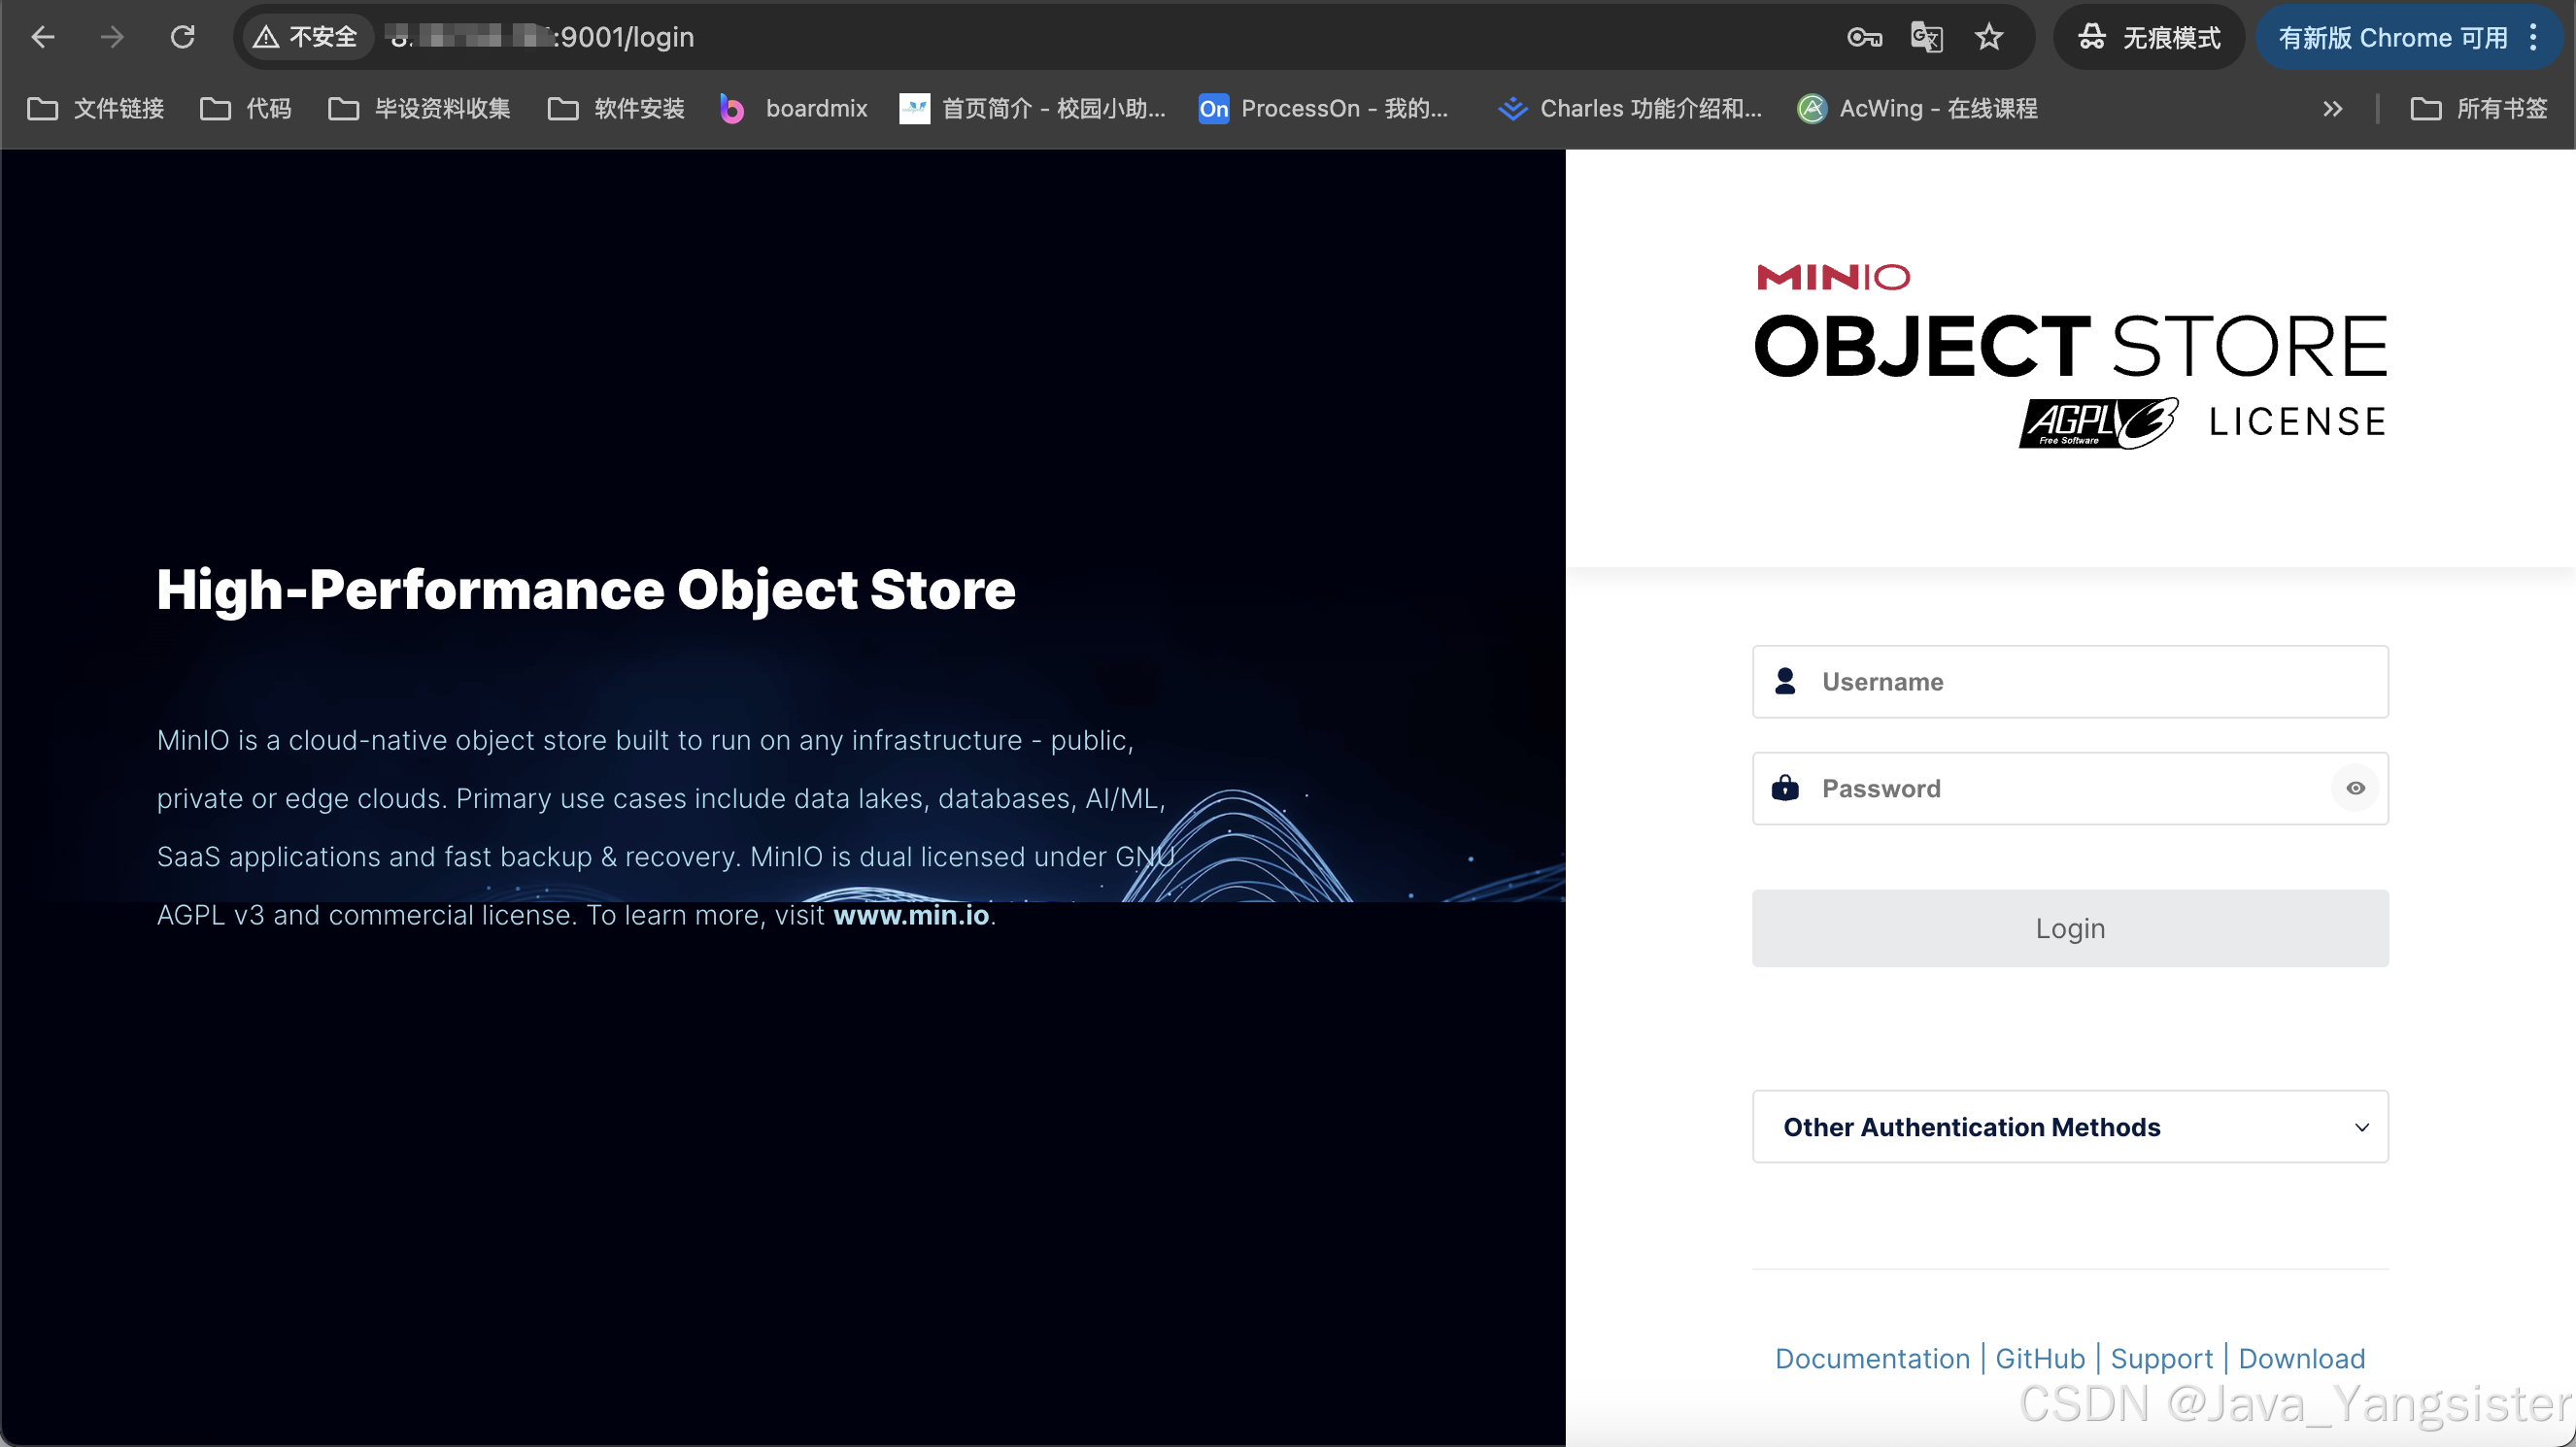Open Chrome three-dot menu

pyautogui.click(x=2533, y=38)
